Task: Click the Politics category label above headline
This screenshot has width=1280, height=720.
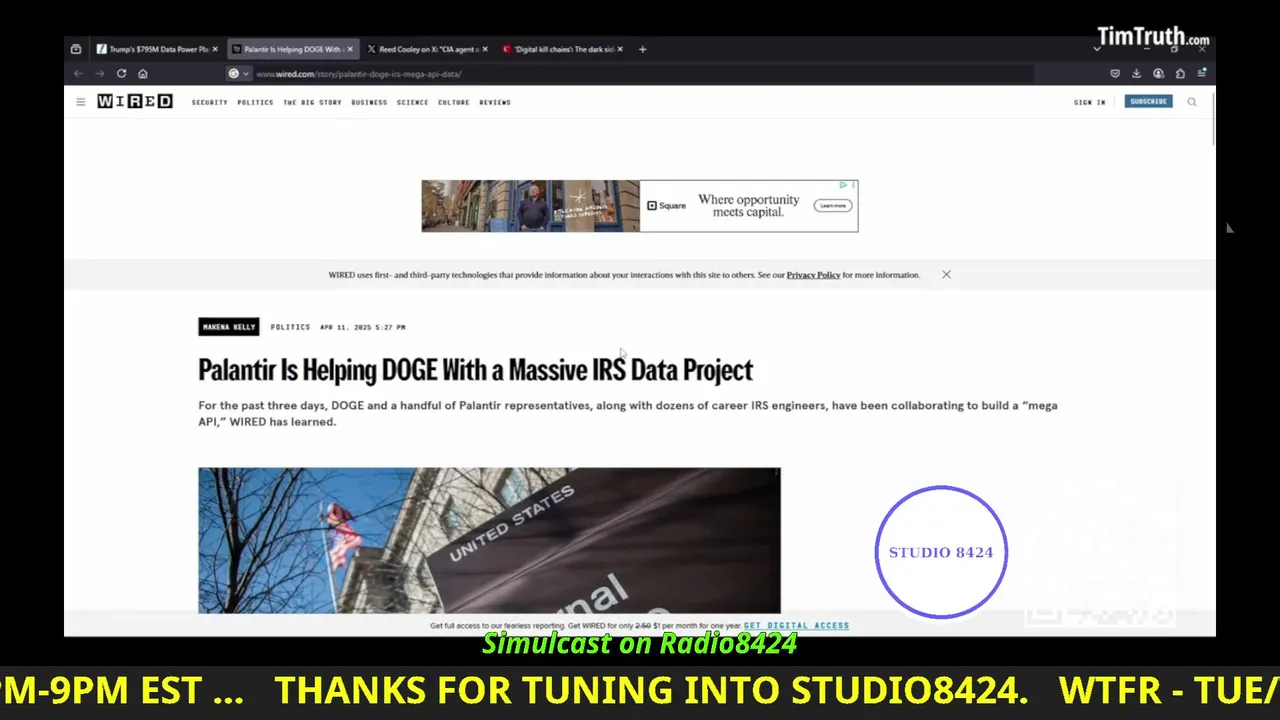Action: click(x=290, y=327)
